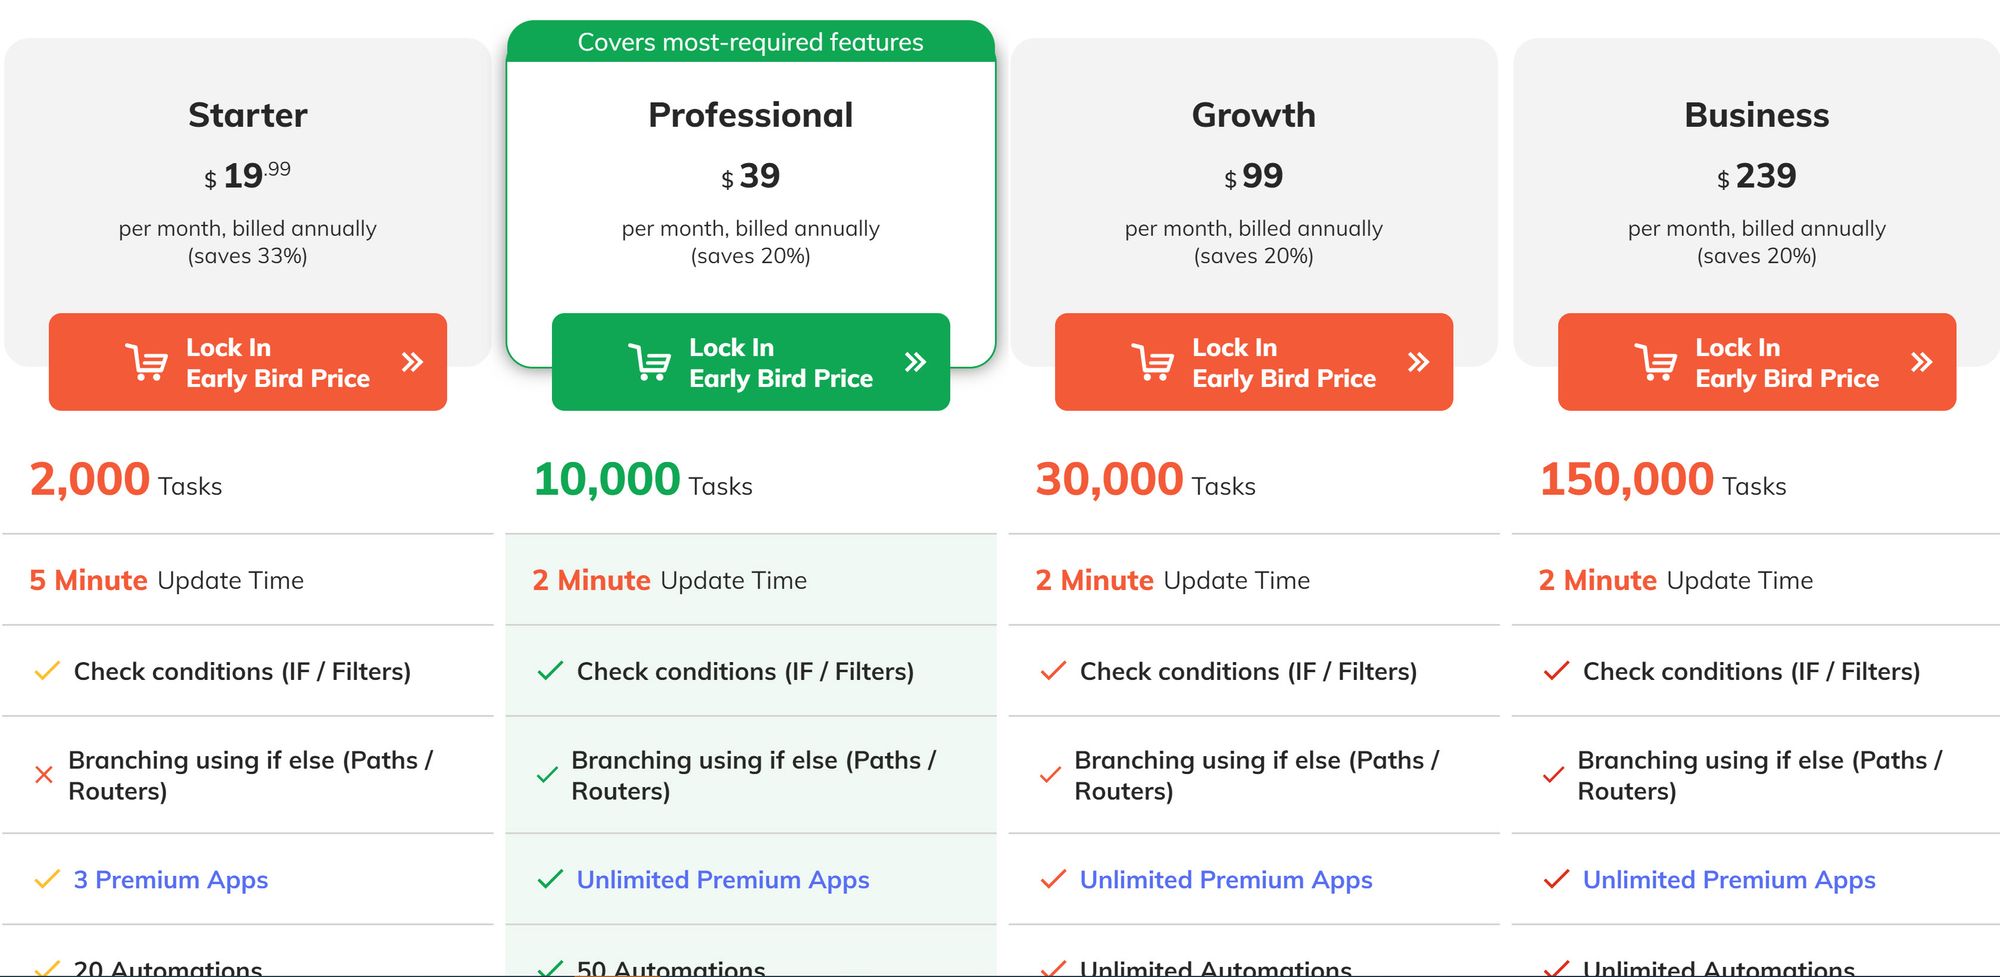2000x977 pixels.
Task: Click the cart icon on Professional button
Action: click(649, 362)
